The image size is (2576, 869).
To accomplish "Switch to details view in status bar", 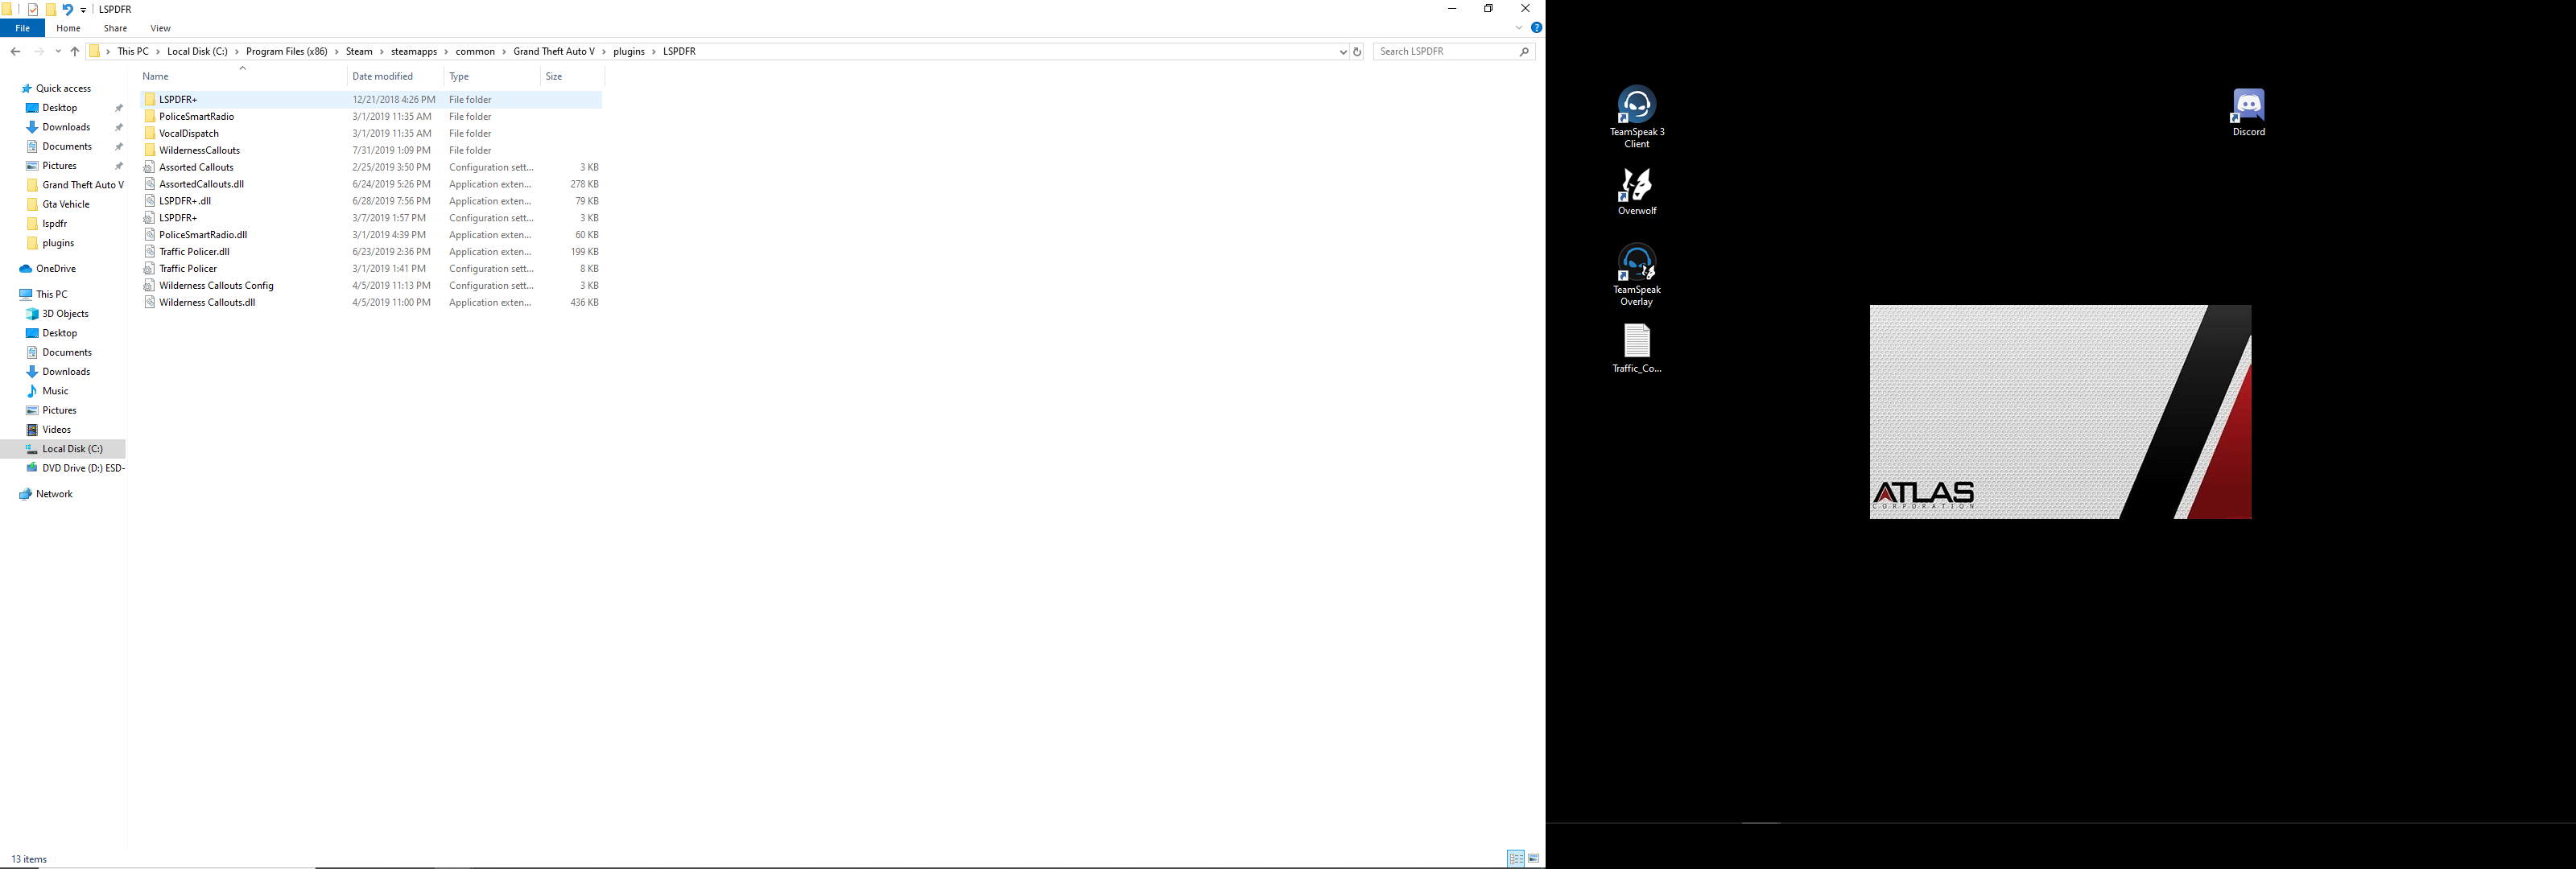I will tap(1516, 859).
